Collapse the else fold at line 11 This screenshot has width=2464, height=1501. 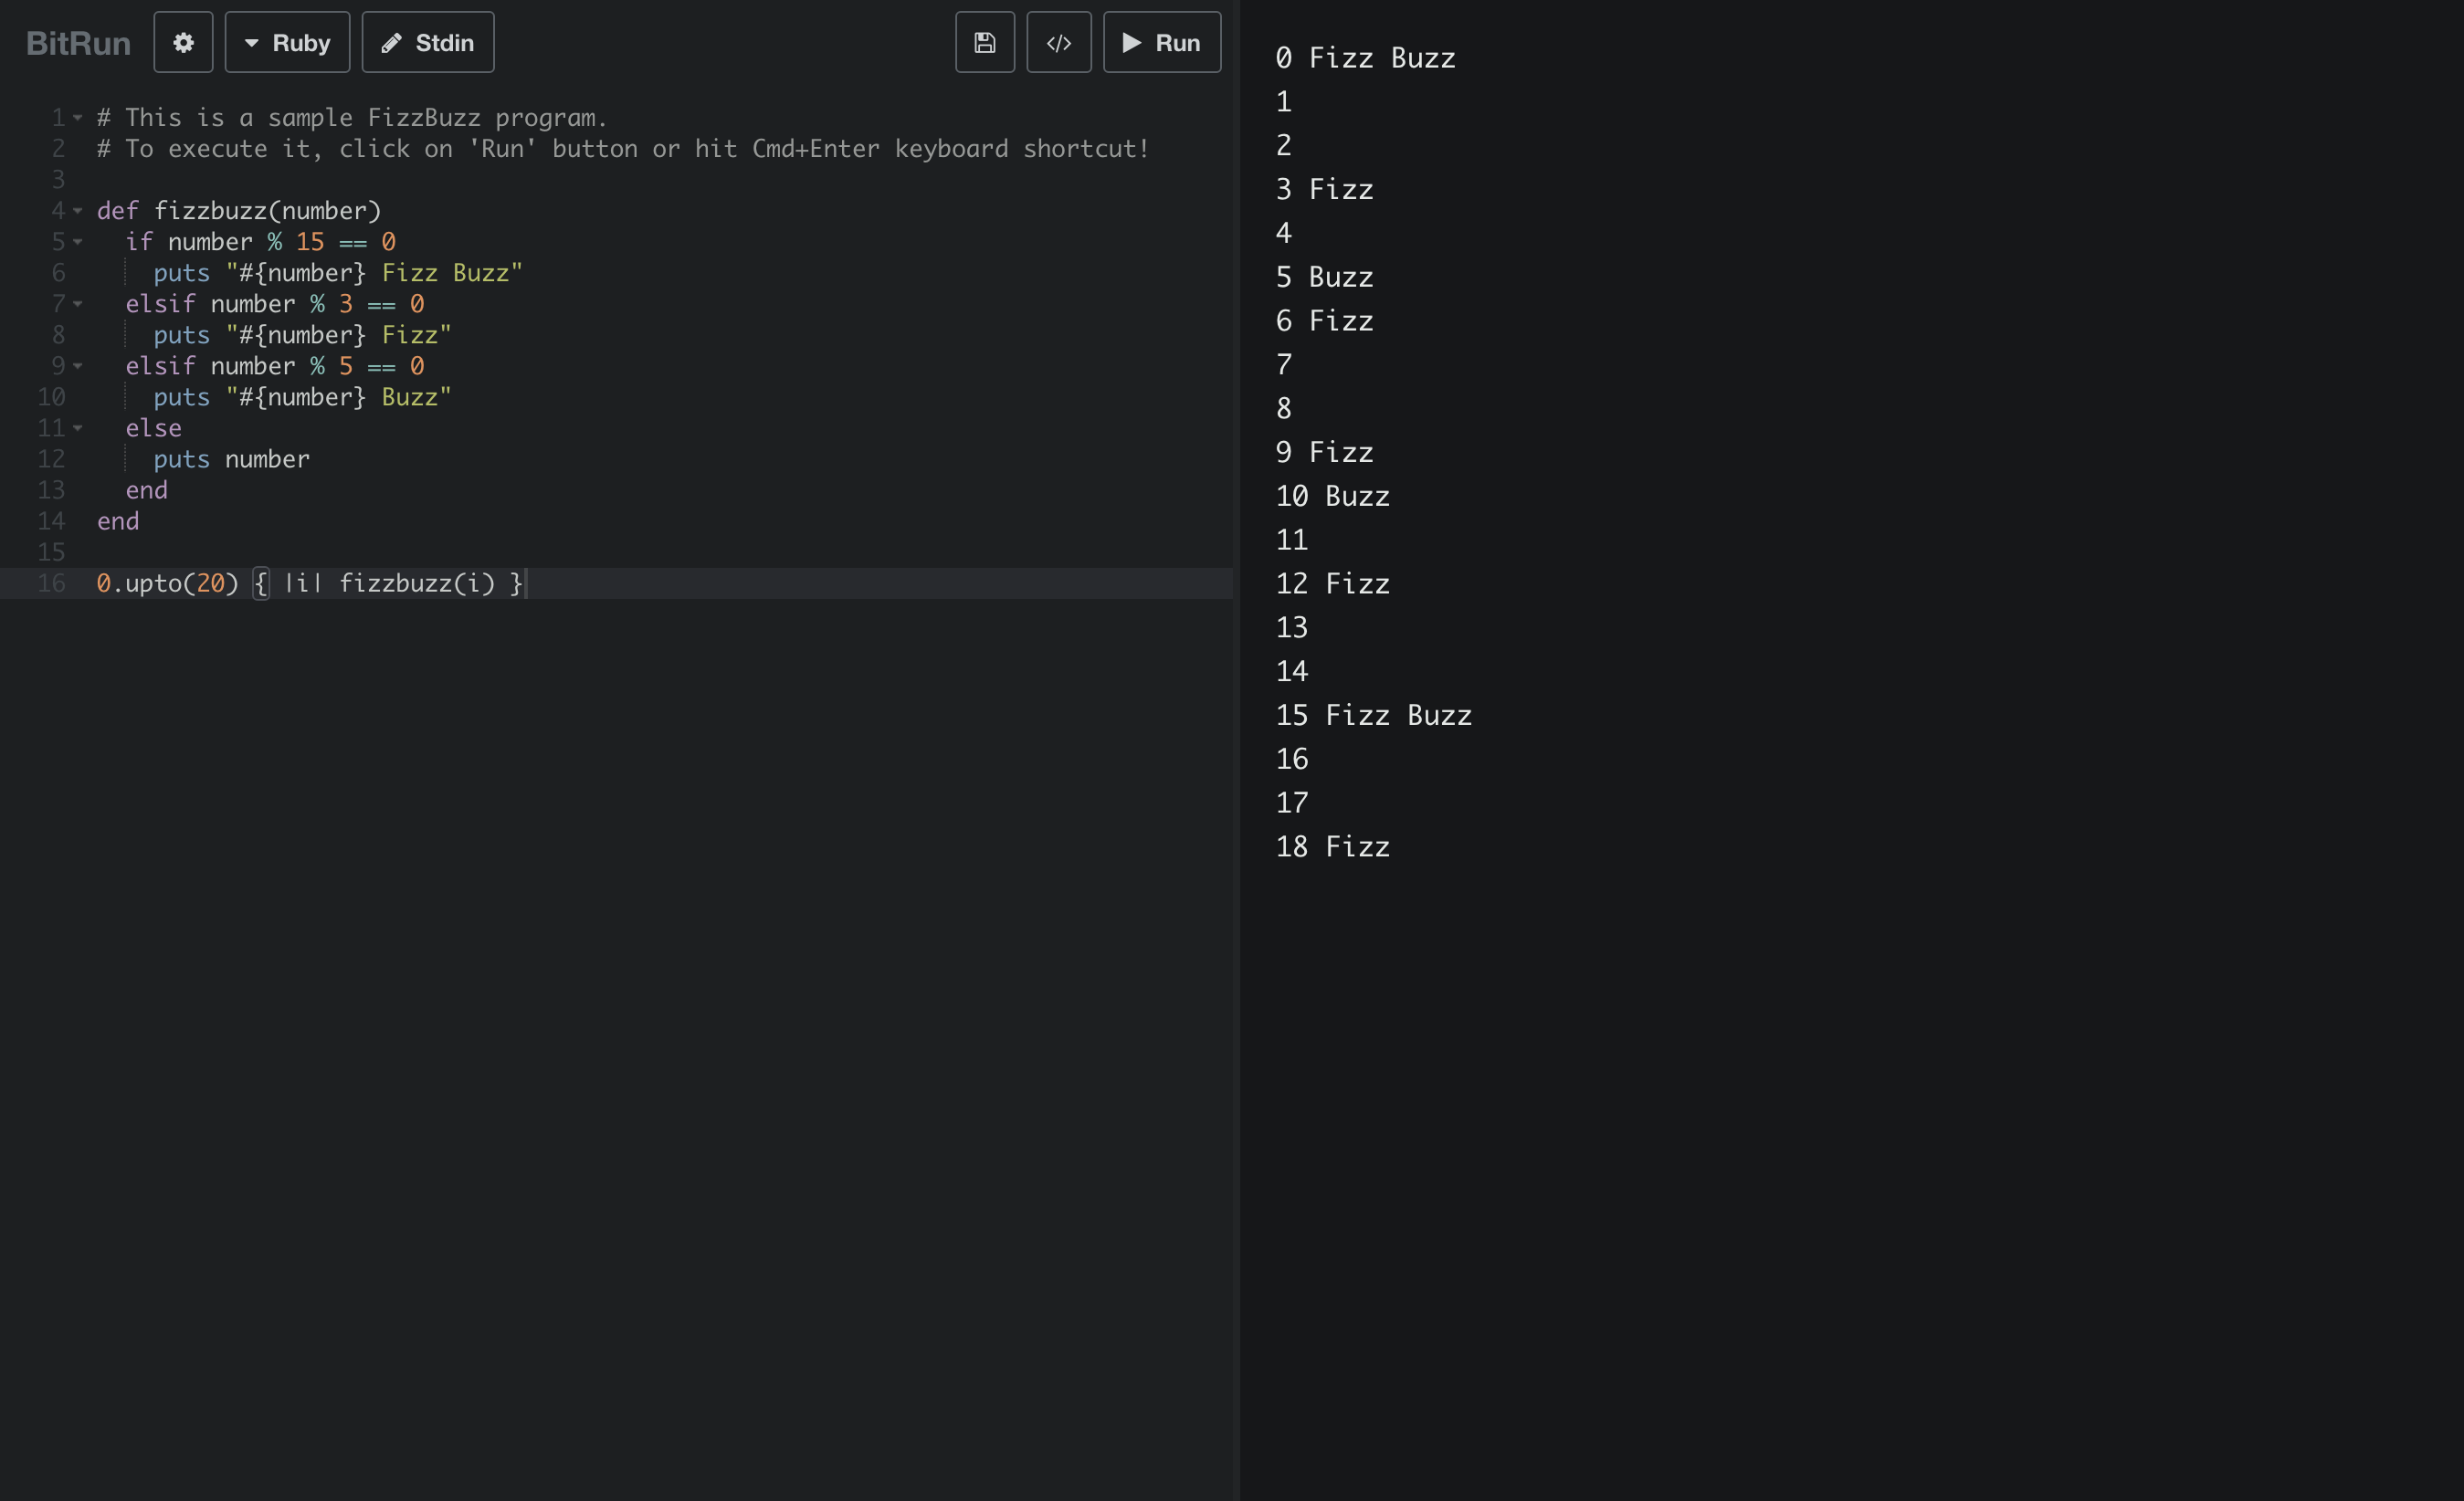click(78, 428)
